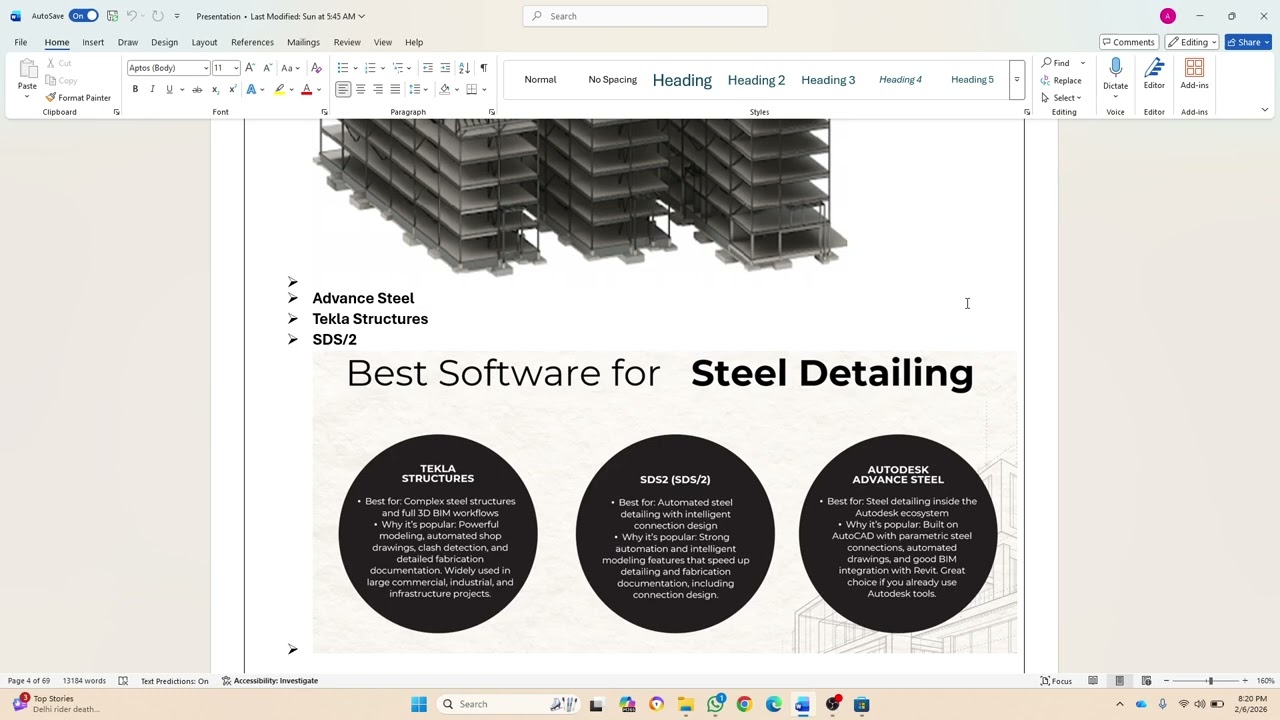
Task: Clear all formatting from selection
Action: point(316,68)
